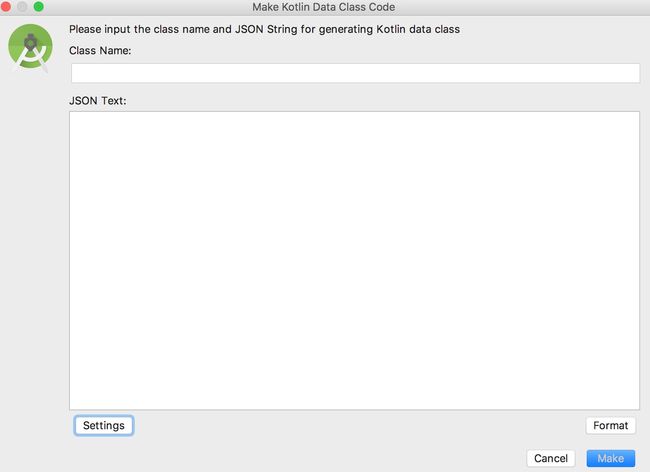This screenshot has height=472, width=650.
Task: Close the dialog with the red button
Action: point(5,7)
